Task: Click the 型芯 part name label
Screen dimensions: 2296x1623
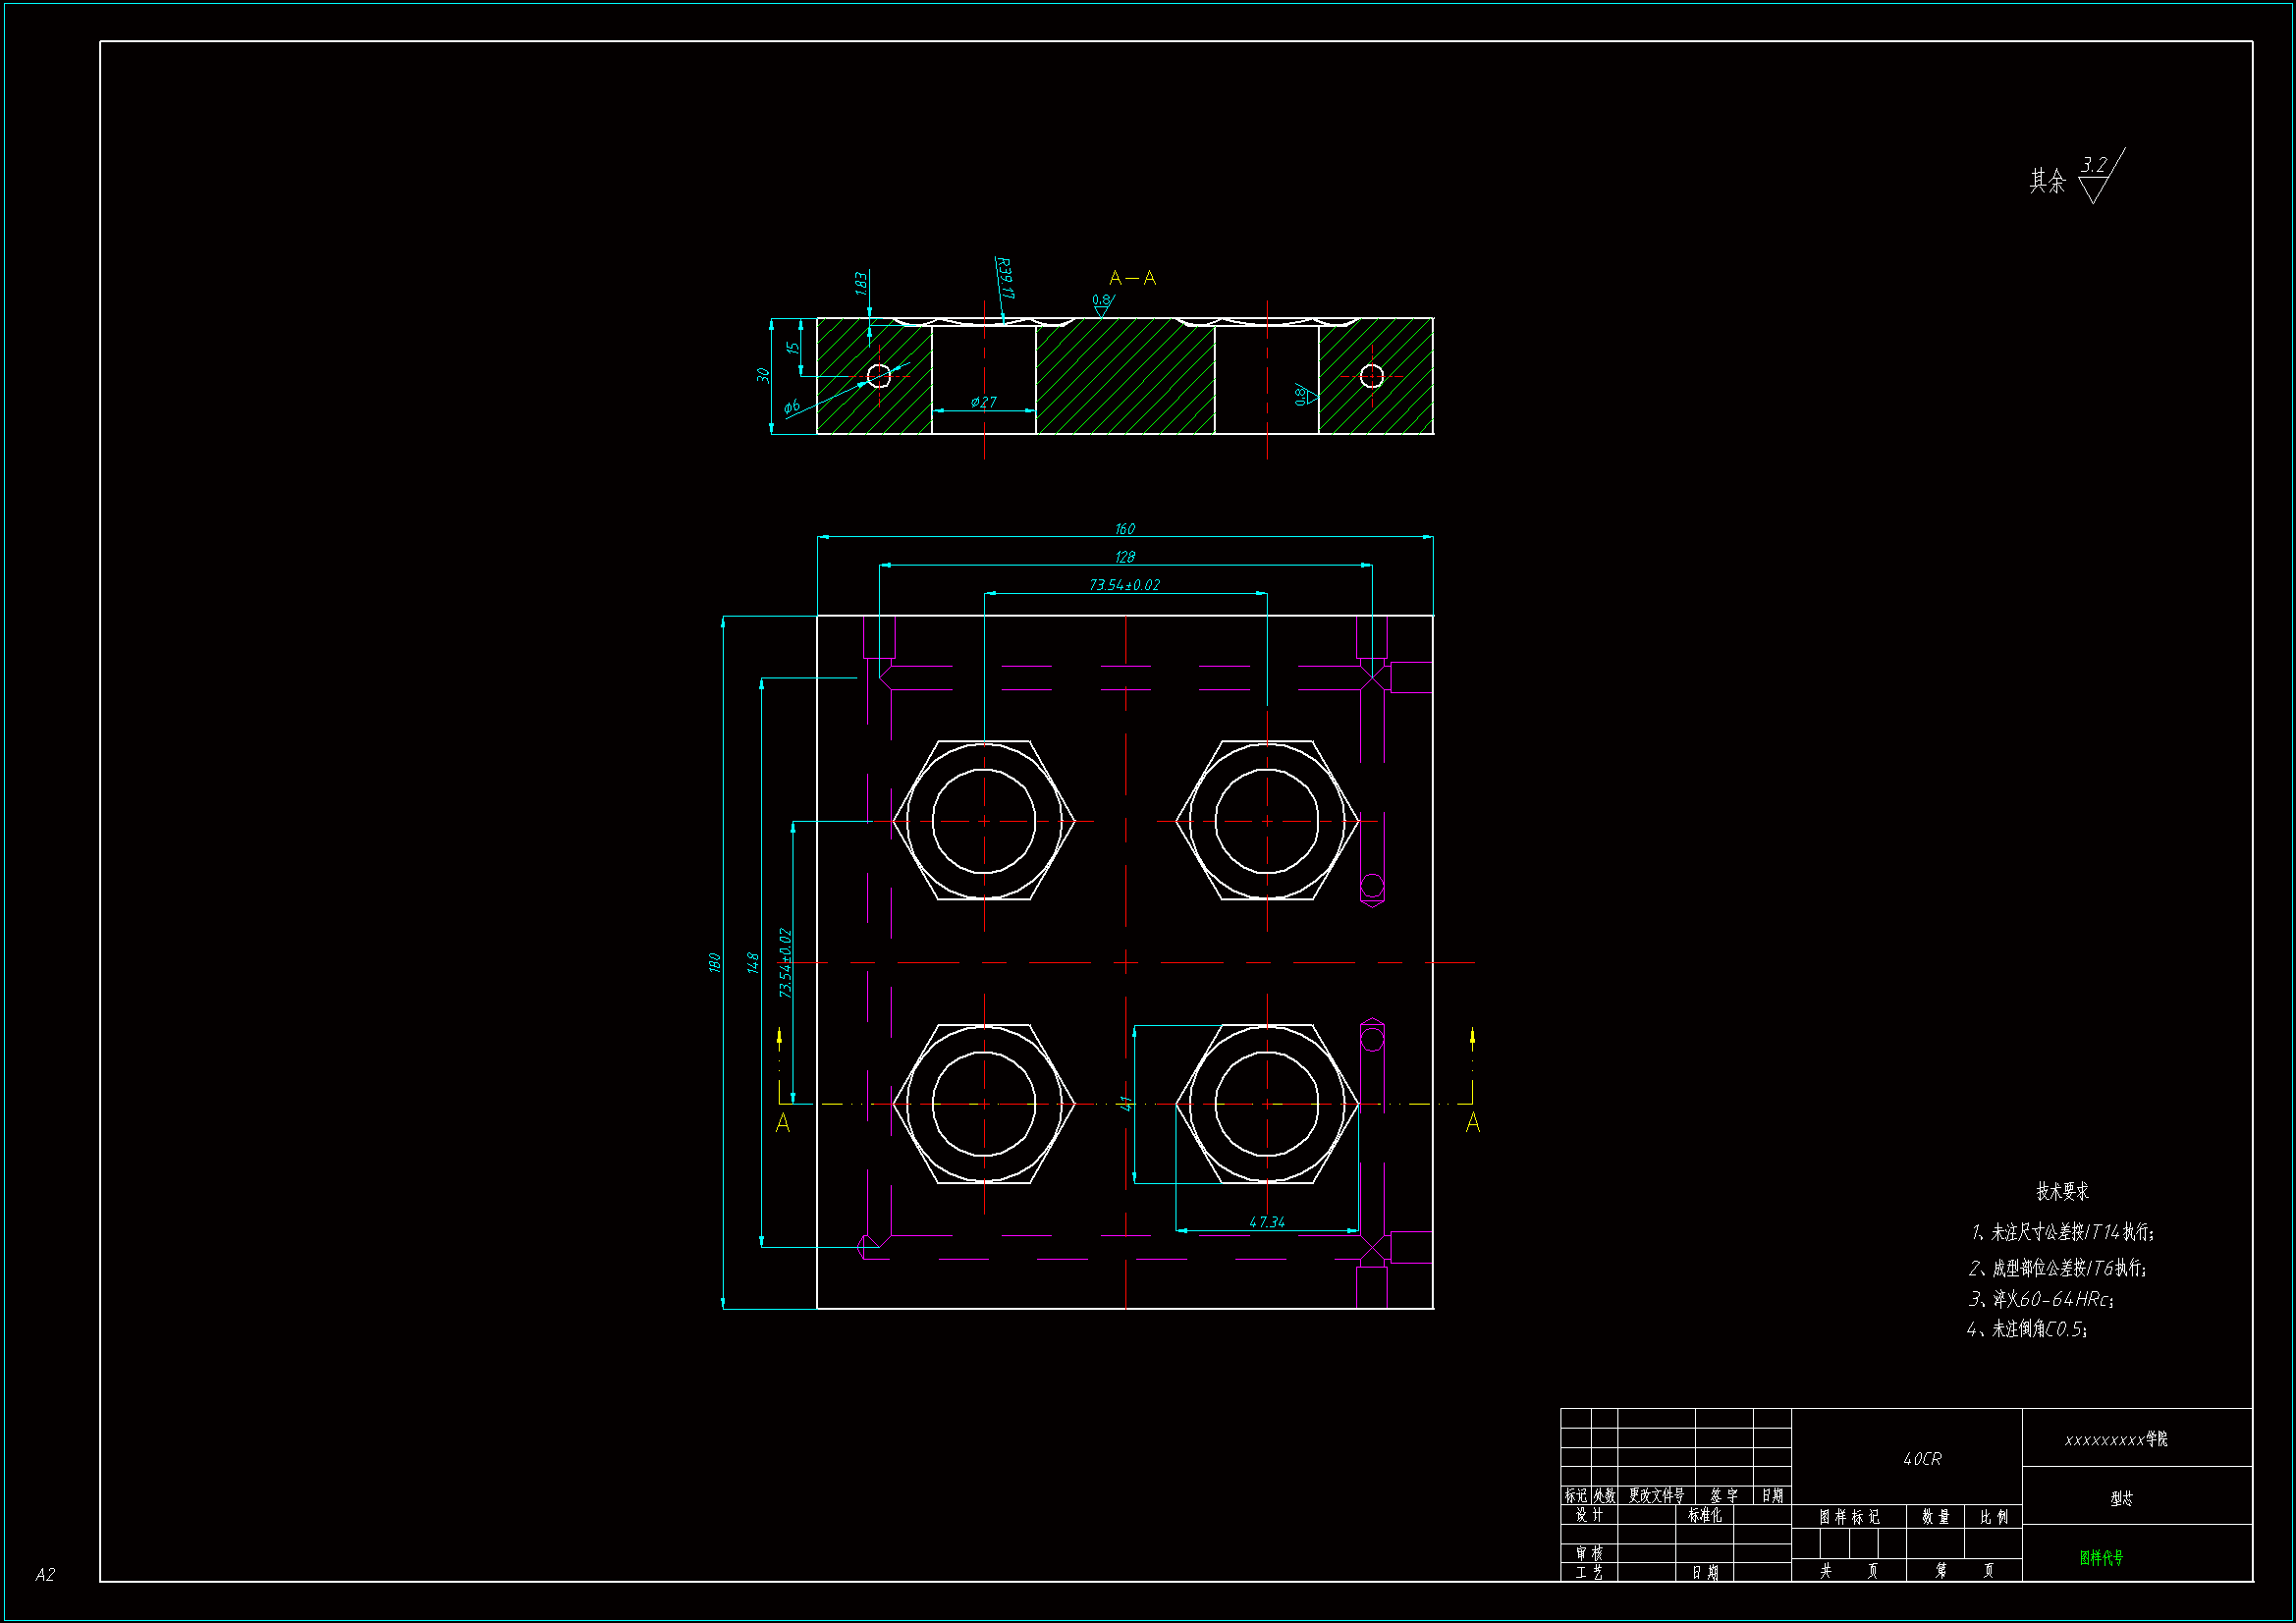Action: (2121, 1498)
